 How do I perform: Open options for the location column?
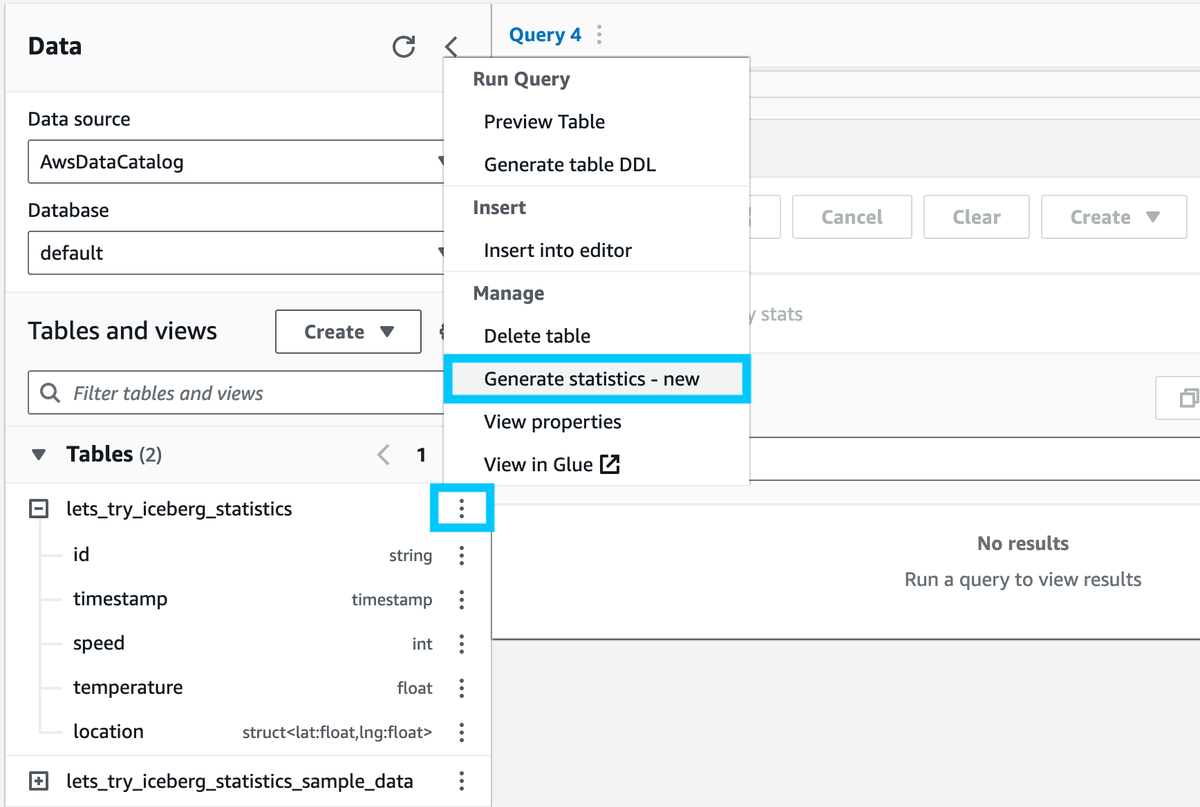coord(461,732)
